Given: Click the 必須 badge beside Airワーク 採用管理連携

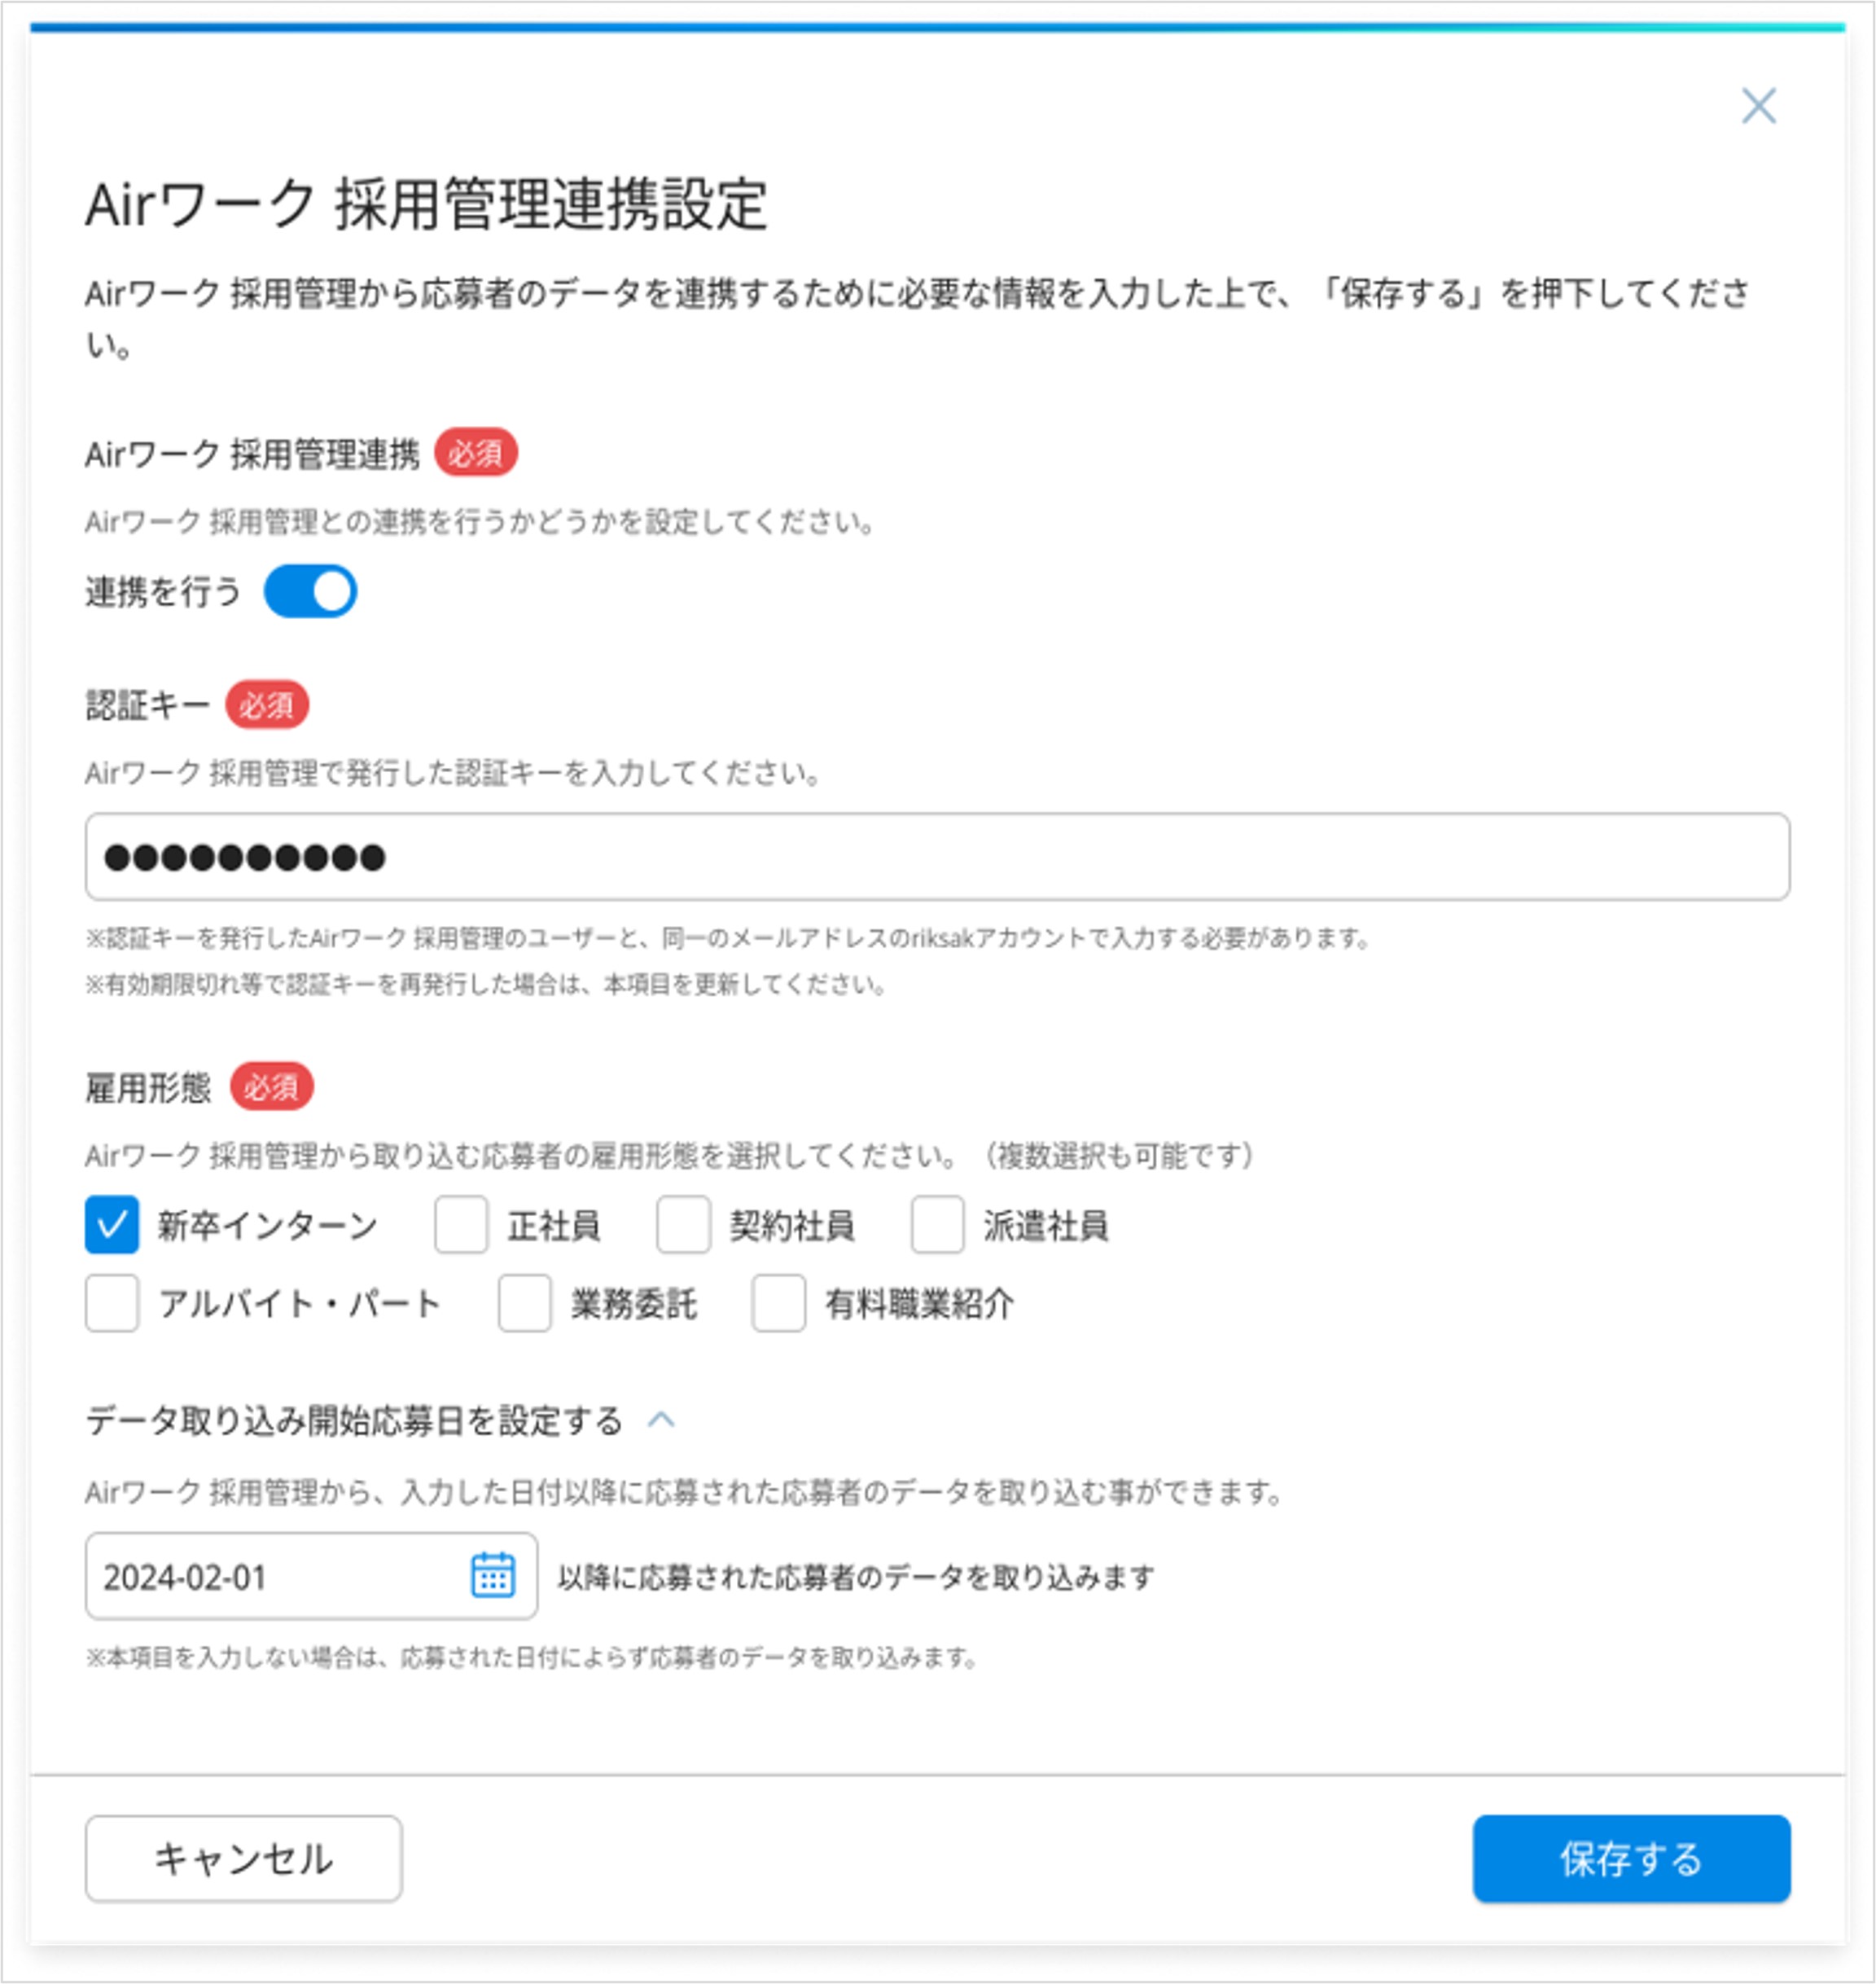Looking at the screenshot, I should [476, 453].
